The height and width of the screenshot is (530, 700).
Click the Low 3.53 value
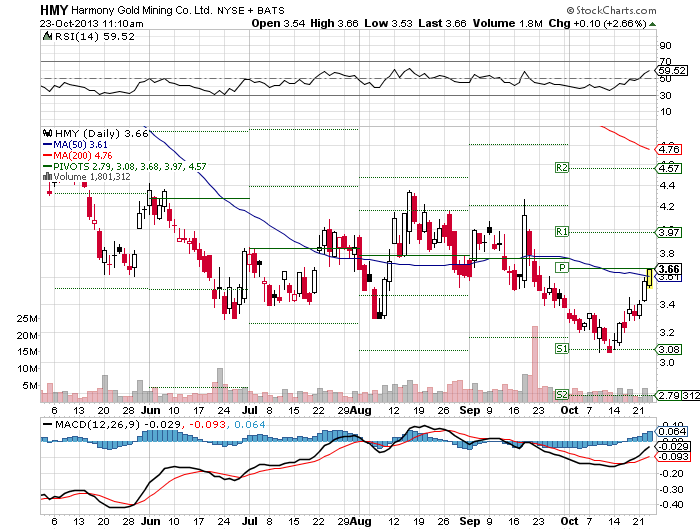coord(388,24)
